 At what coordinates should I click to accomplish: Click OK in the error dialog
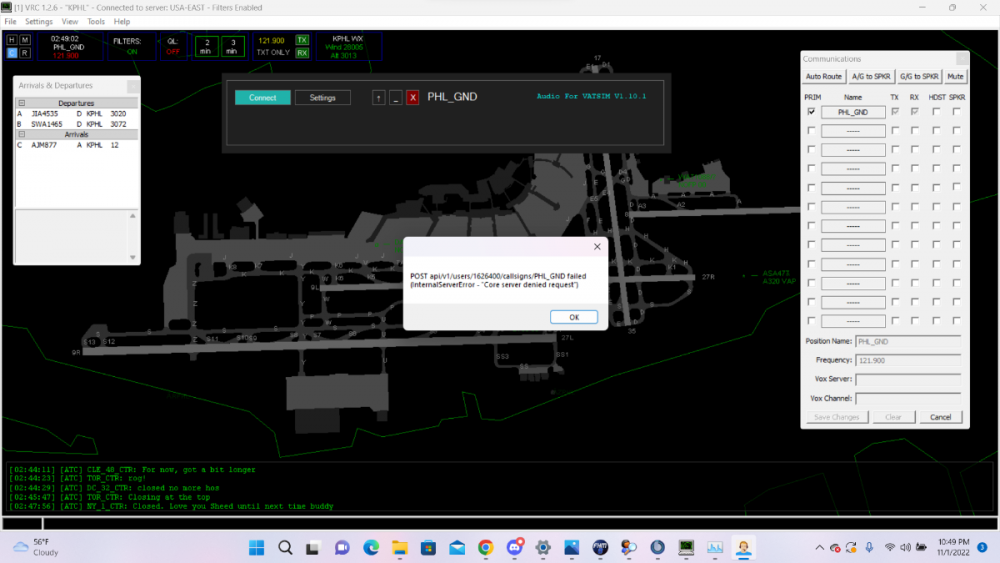tap(574, 317)
